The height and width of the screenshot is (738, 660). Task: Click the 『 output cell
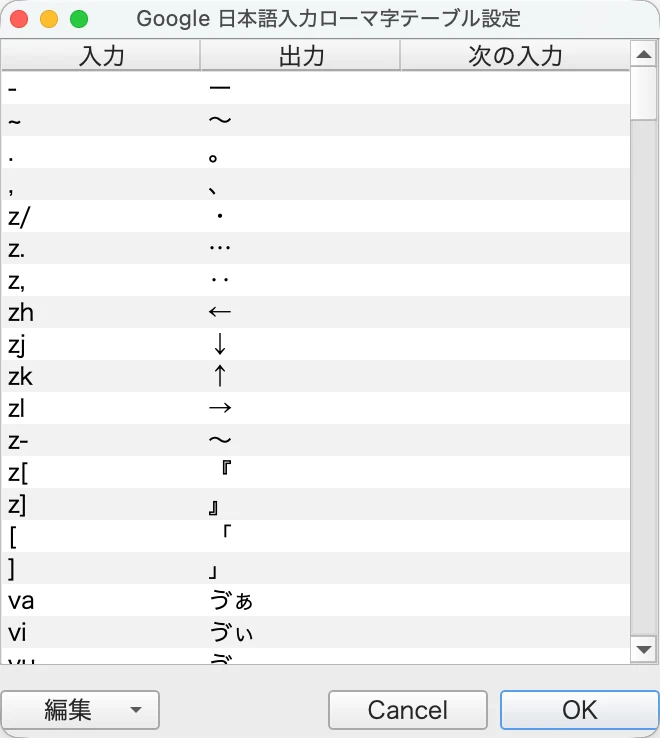(x=300, y=472)
